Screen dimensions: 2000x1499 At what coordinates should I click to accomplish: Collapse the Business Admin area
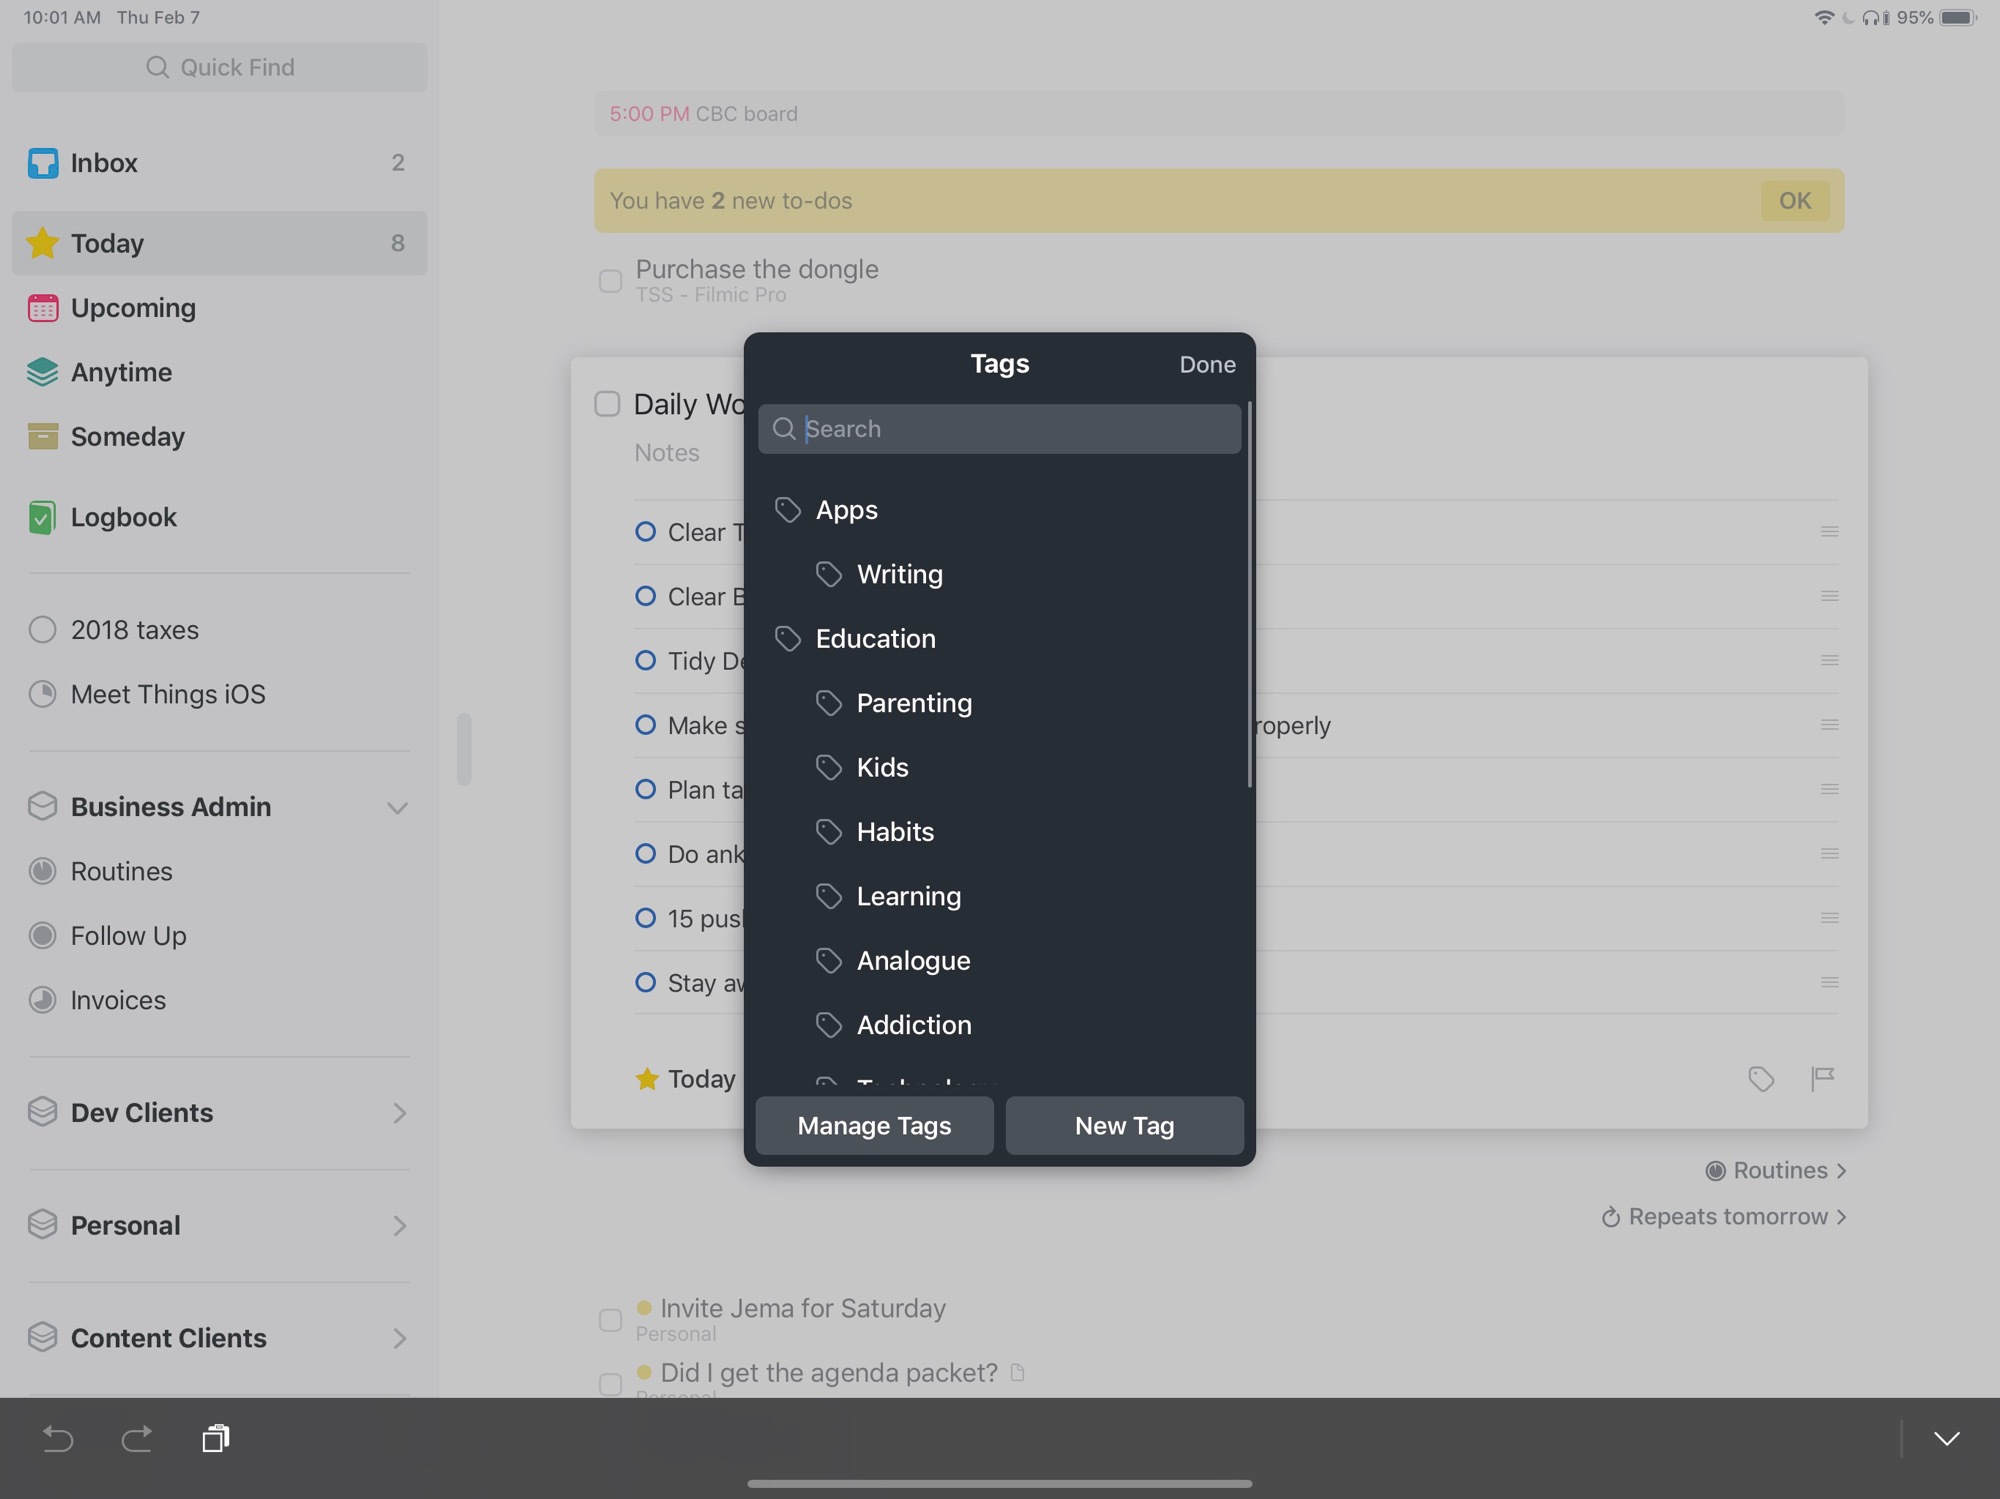tap(397, 807)
